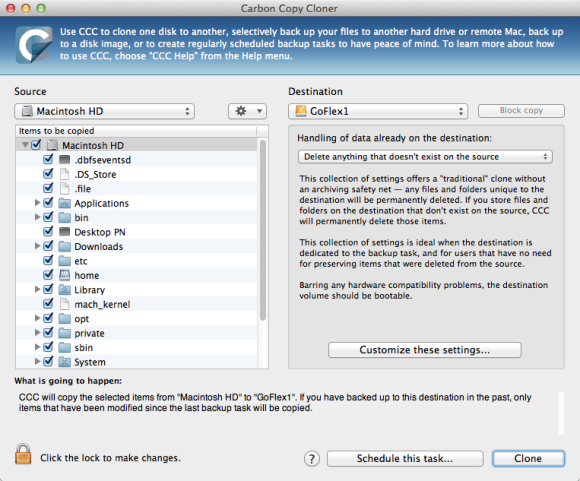Uncheck the Library checkbox
580x481 pixels.
coord(48,289)
